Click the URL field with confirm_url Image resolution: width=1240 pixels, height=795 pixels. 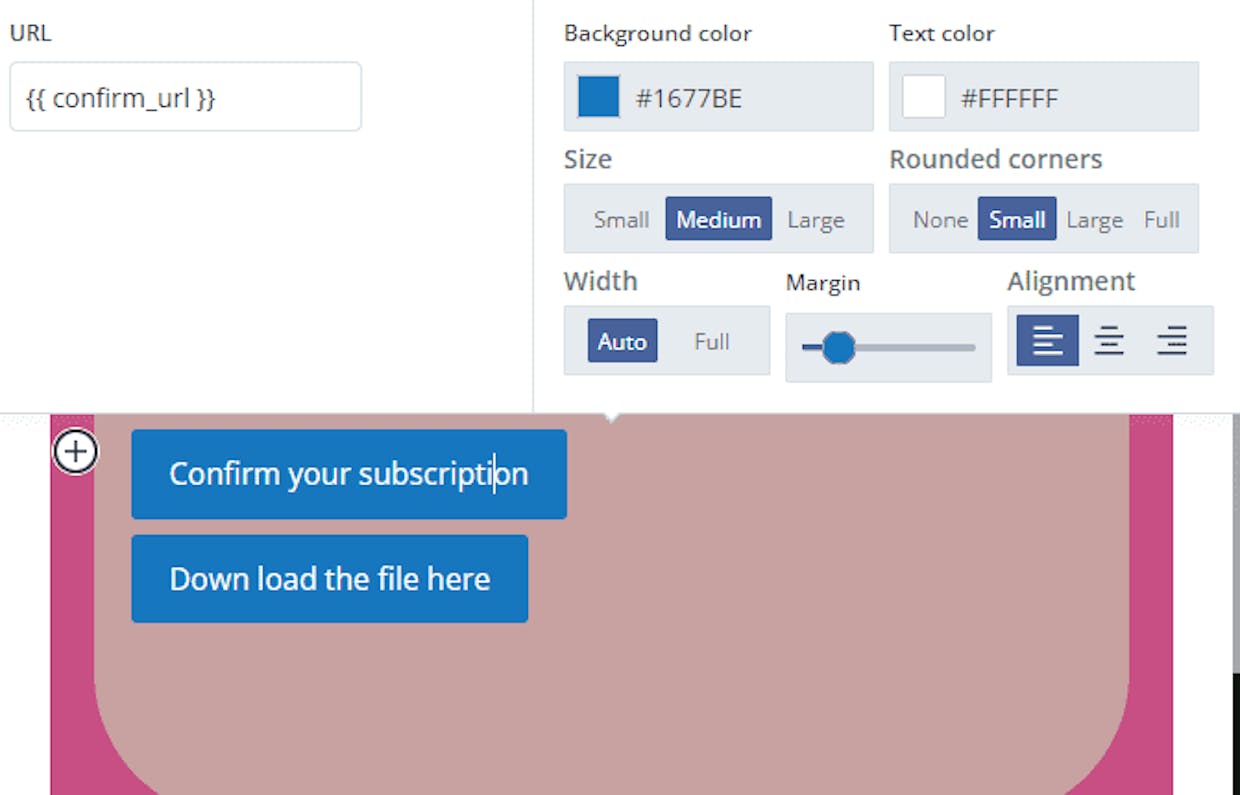point(185,97)
